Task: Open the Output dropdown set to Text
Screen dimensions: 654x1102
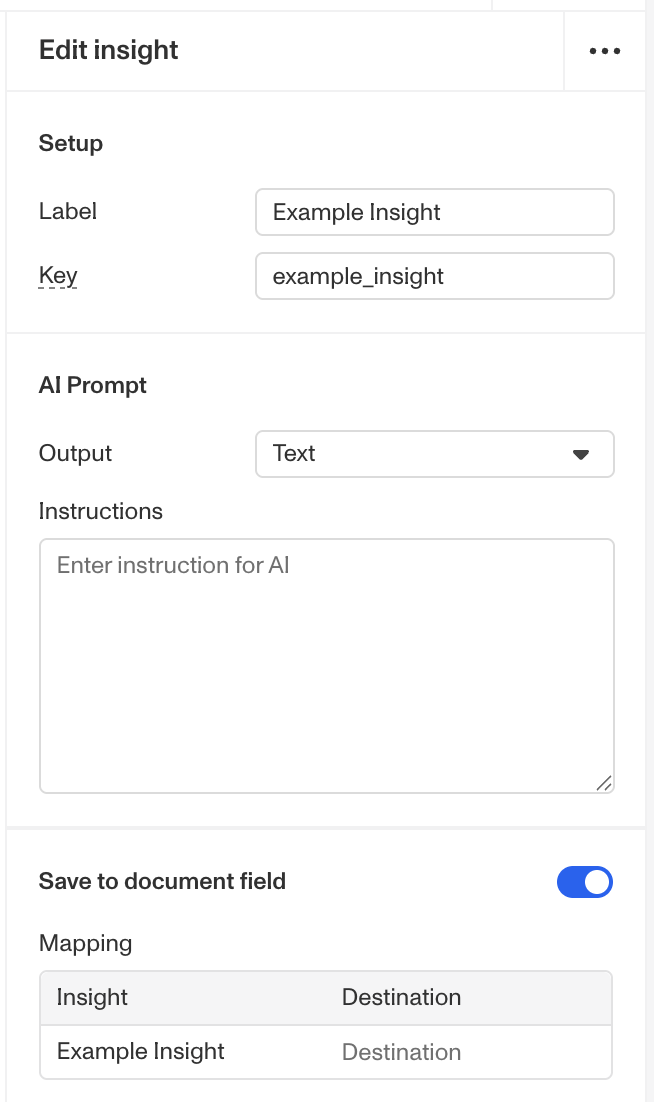Action: (x=434, y=454)
